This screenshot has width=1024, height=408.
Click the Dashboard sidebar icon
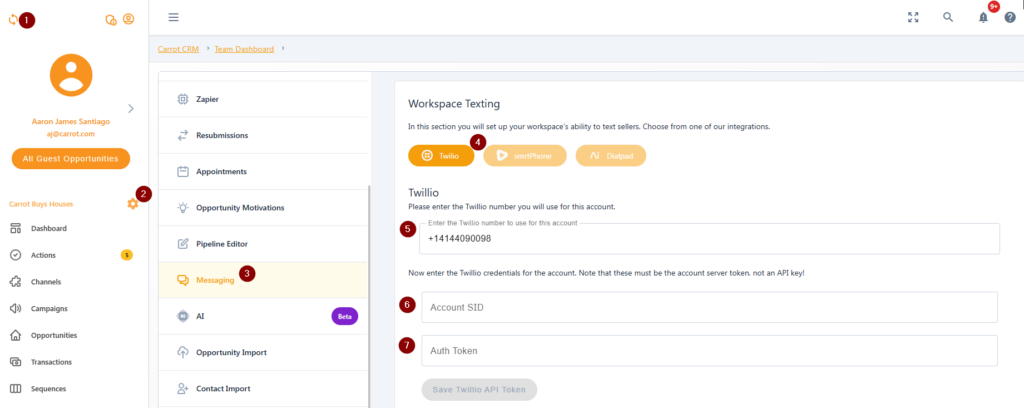click(x=16, y=228)
